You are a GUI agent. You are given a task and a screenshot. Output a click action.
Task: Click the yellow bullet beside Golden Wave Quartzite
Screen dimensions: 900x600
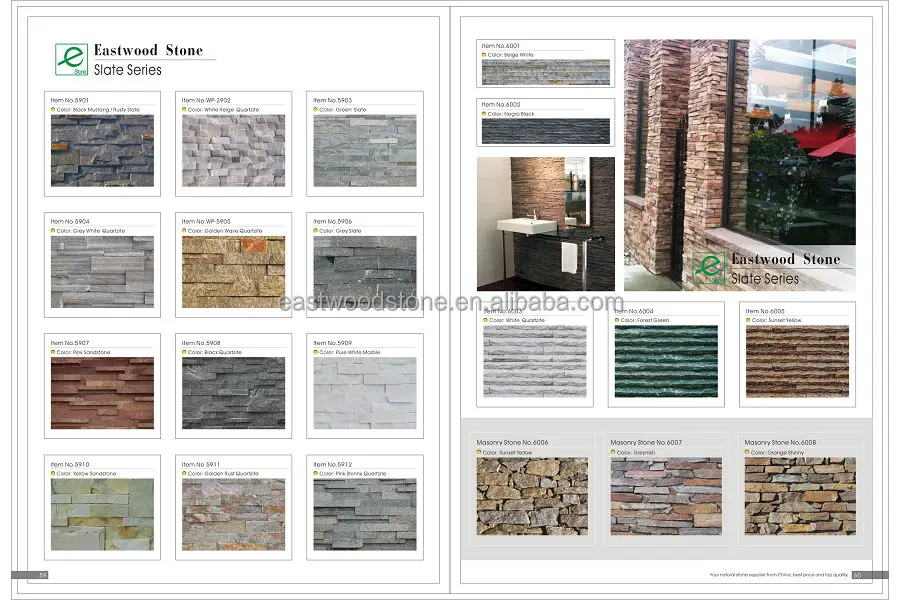[184, 231]
